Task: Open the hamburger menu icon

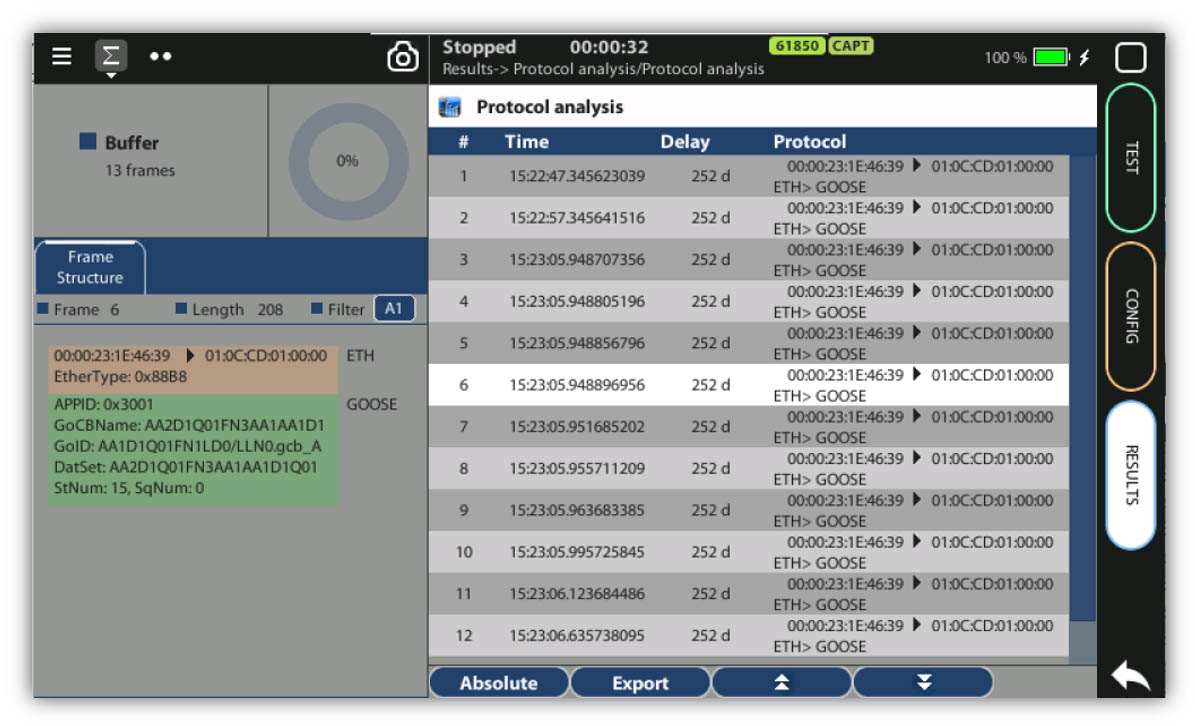Action: coord(62,57)
